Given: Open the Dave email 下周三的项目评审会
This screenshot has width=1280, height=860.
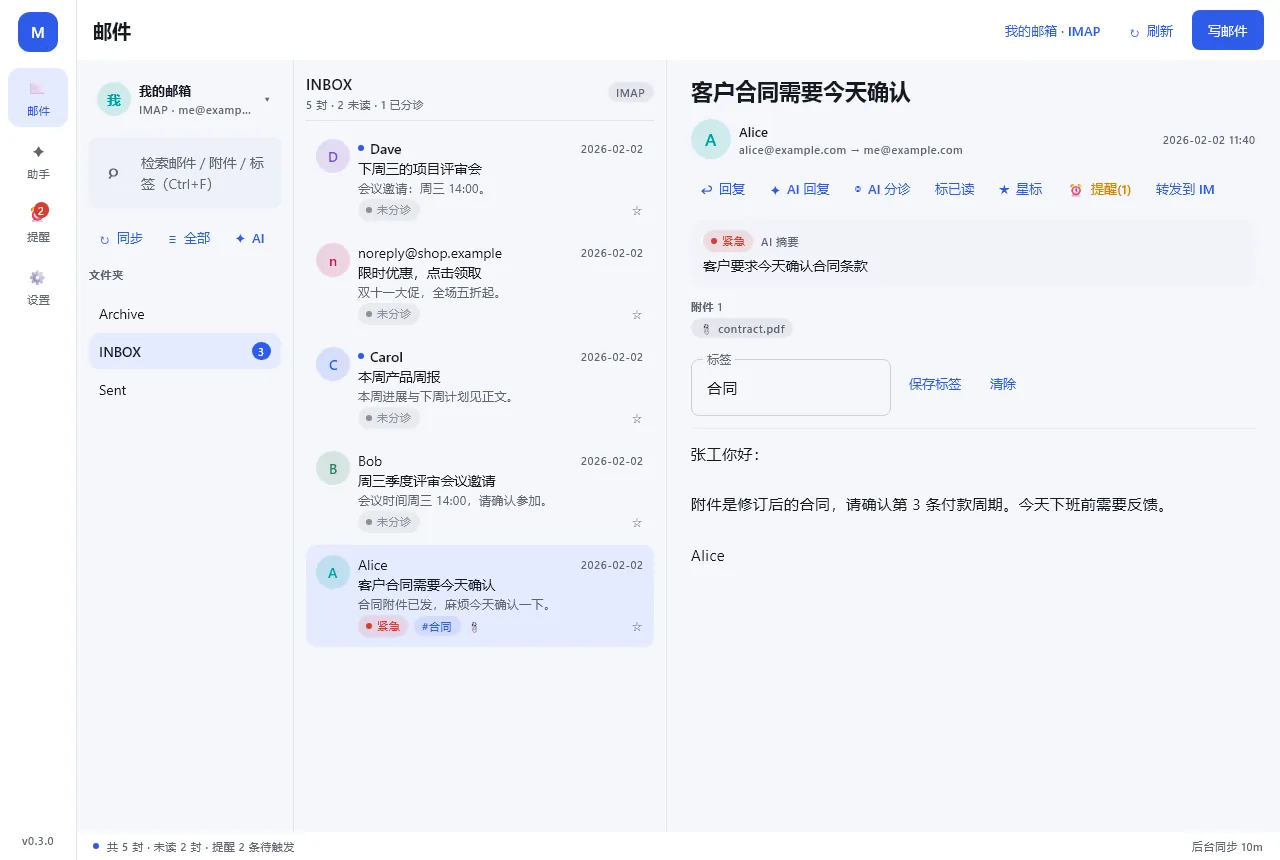Looking at the screenshot, I should [x=480, y=180].
